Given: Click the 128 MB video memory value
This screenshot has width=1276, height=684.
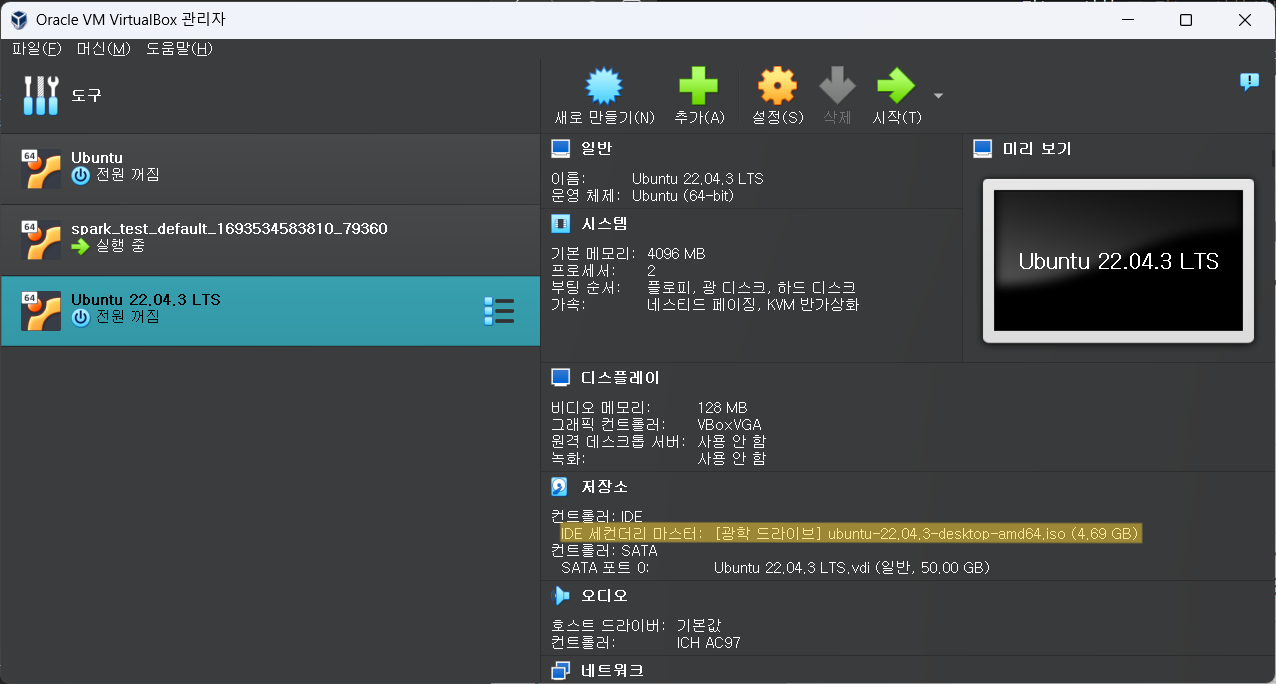Looking at the screenshot, I should [x=722, y=408].
